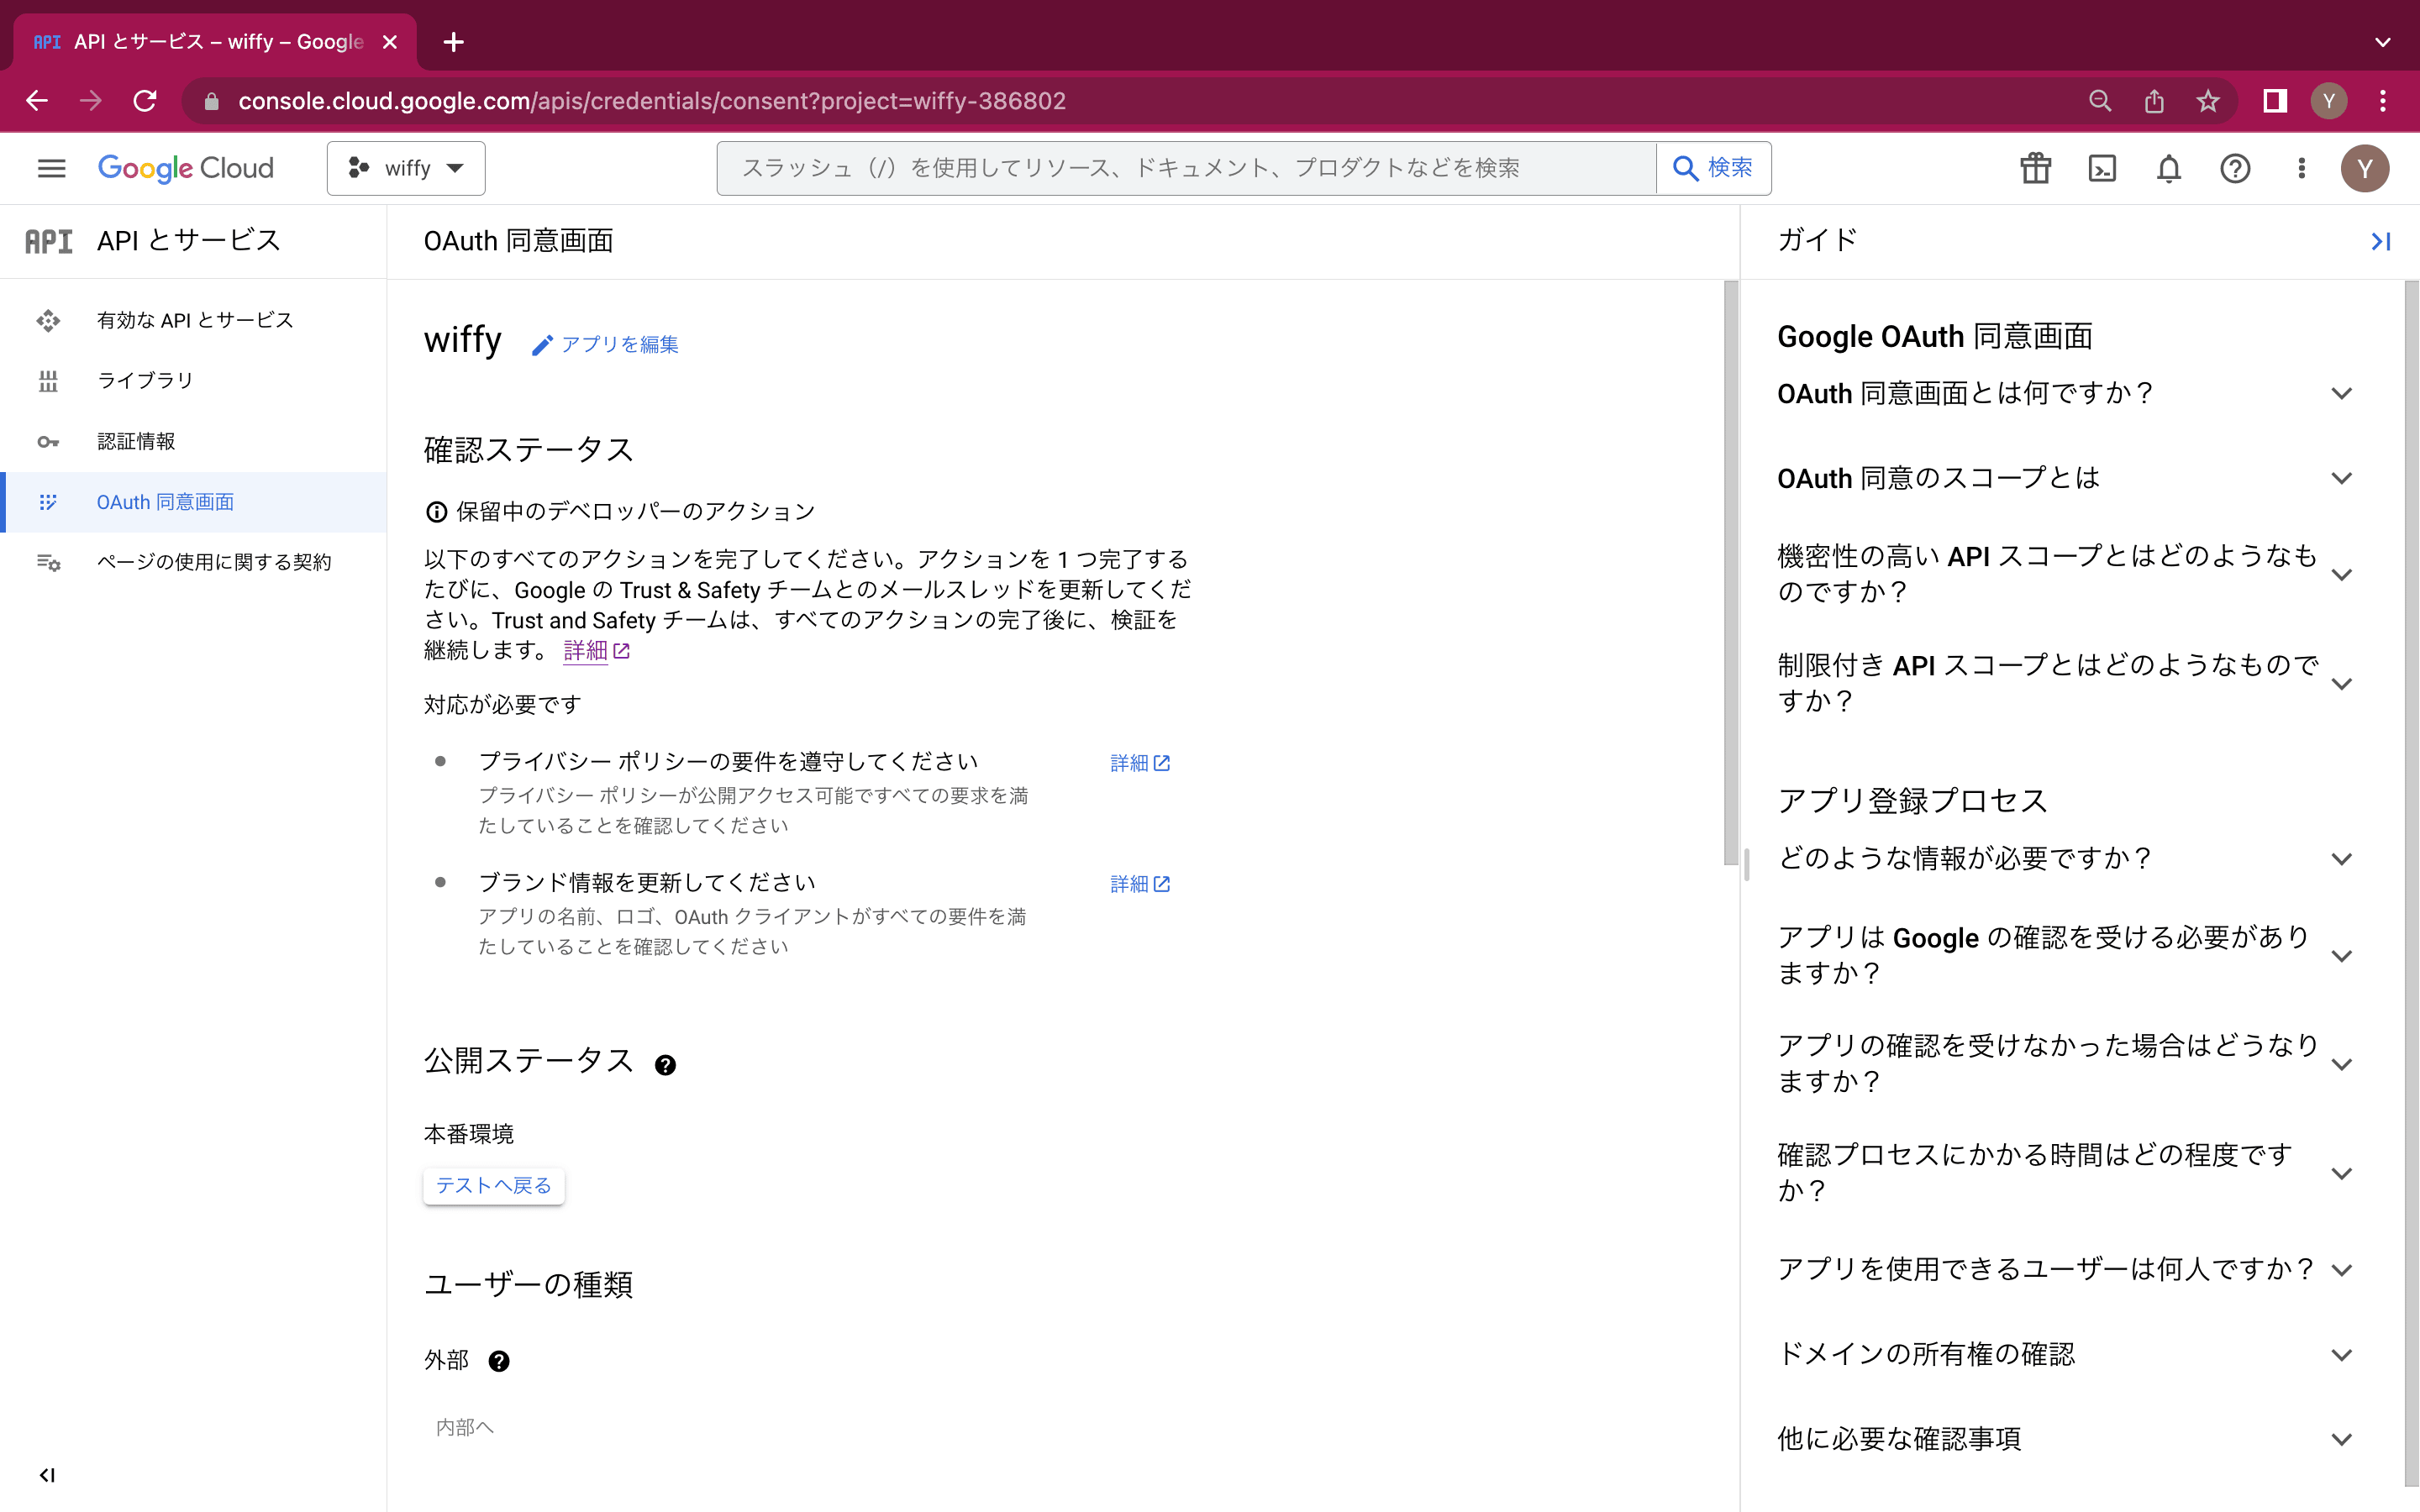Go back with the browser back arrow
Image resolution: width=2420 pixels, height=1512 pixels.
(37, 101)
